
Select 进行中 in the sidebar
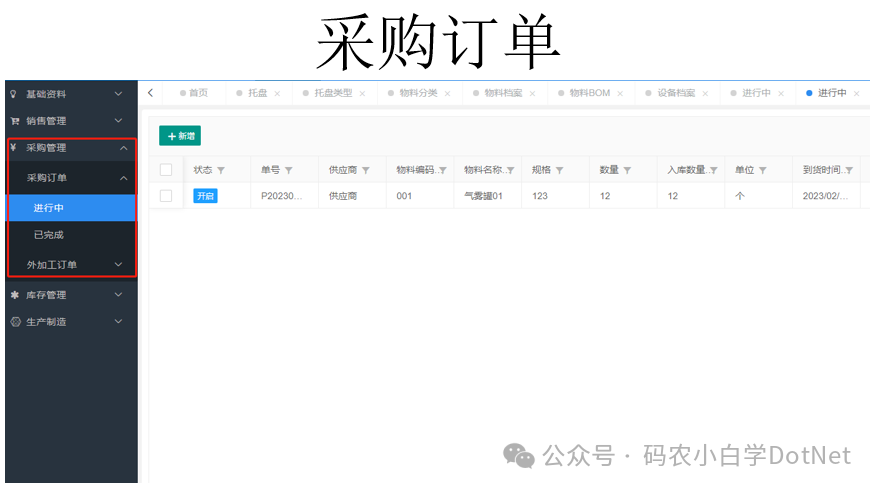coord(71,208)
